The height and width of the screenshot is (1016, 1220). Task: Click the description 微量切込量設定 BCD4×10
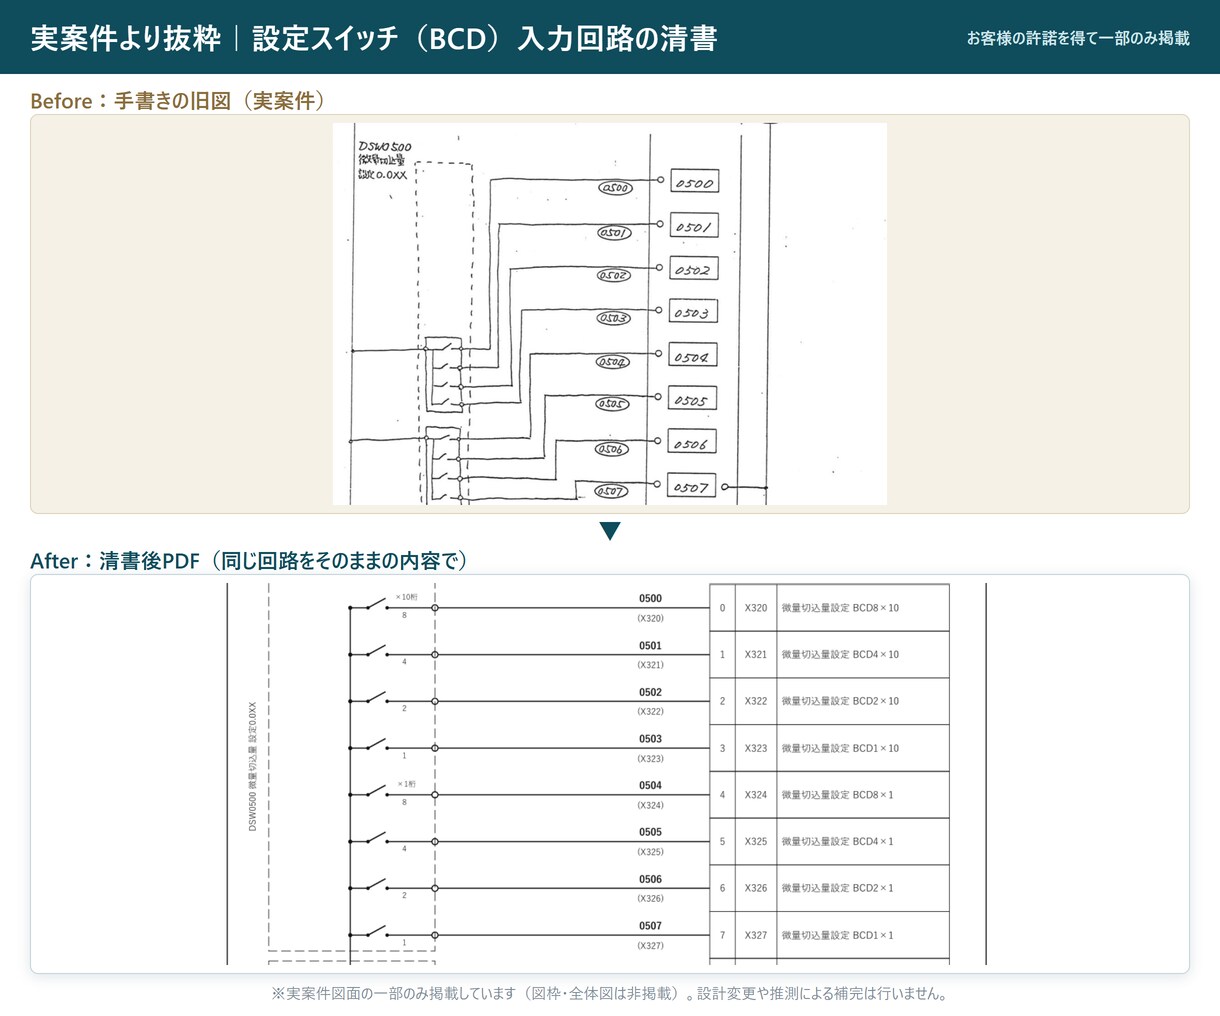[840, 654]
